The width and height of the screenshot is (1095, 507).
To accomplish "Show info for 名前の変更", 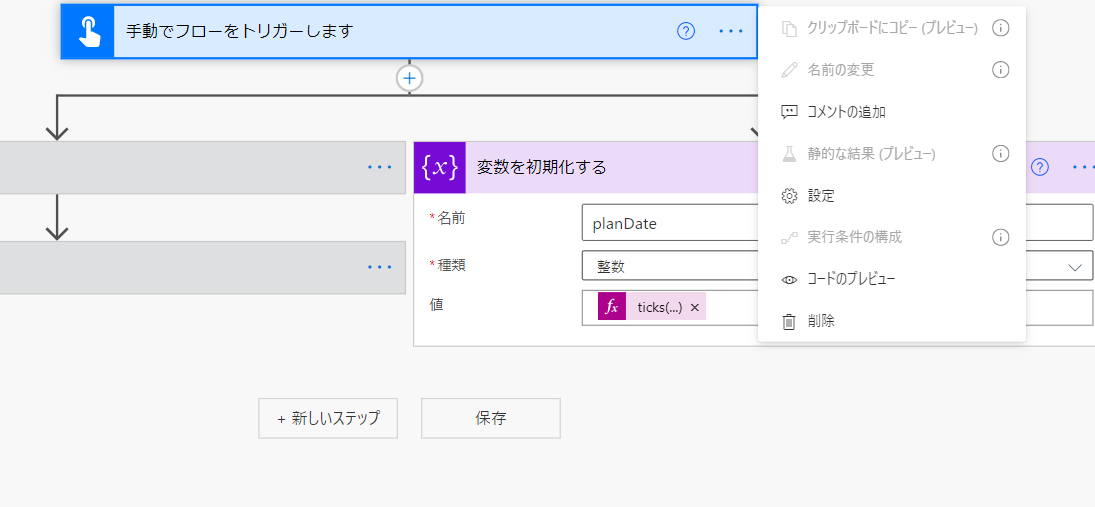I will tap(1001, 70).
